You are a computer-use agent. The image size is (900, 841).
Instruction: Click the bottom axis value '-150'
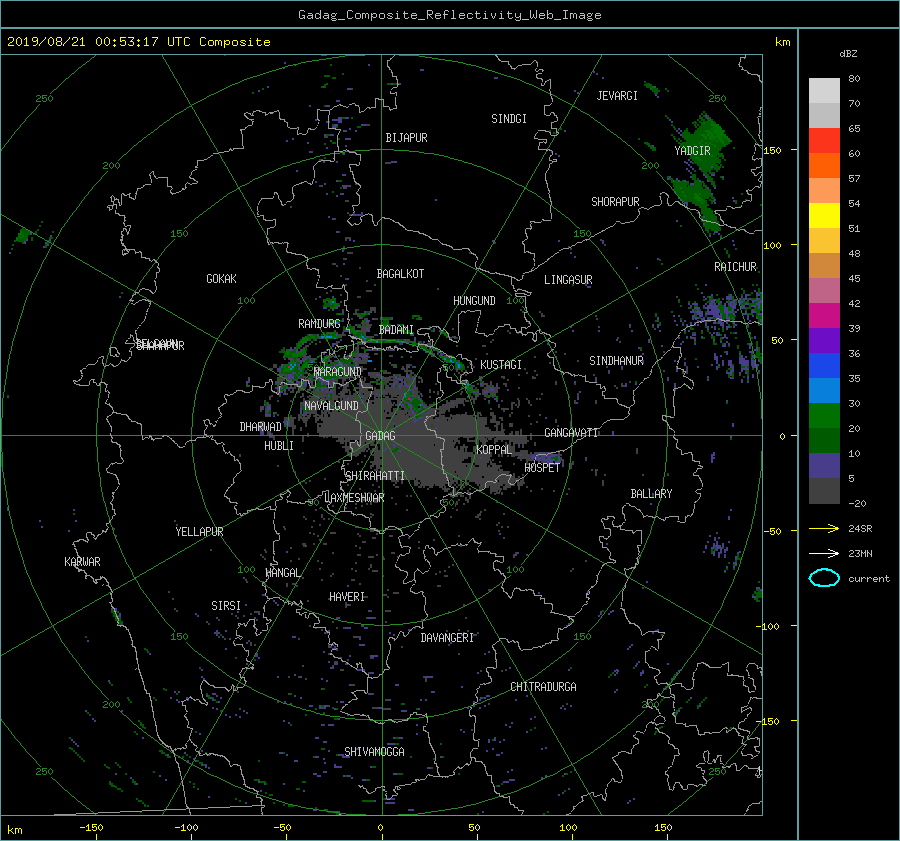tap(91, 828)
